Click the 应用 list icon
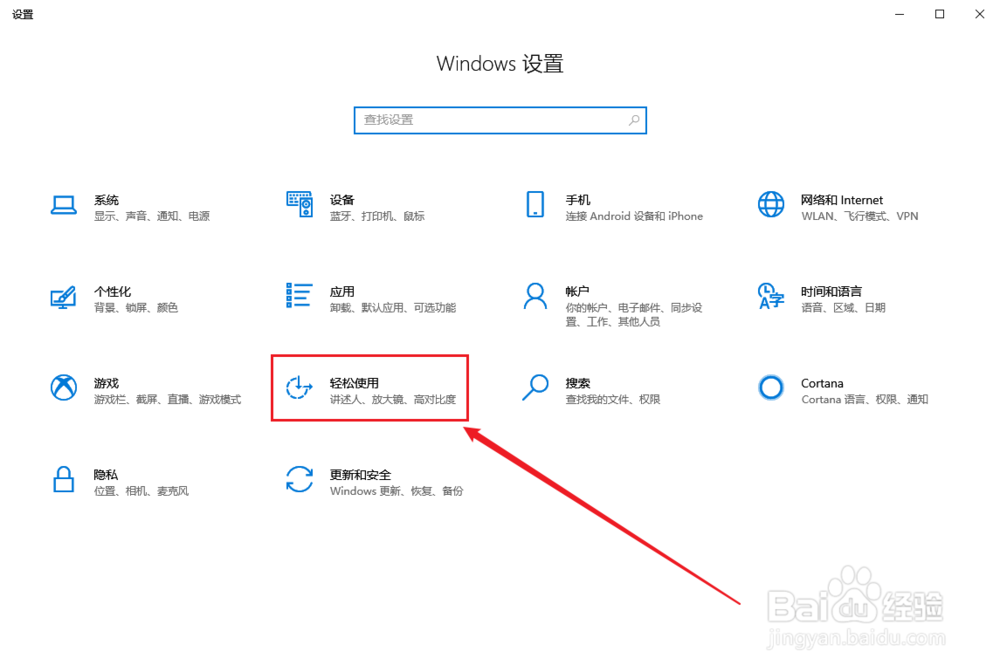The image size is (1000, 672). [x=299, y=297]
